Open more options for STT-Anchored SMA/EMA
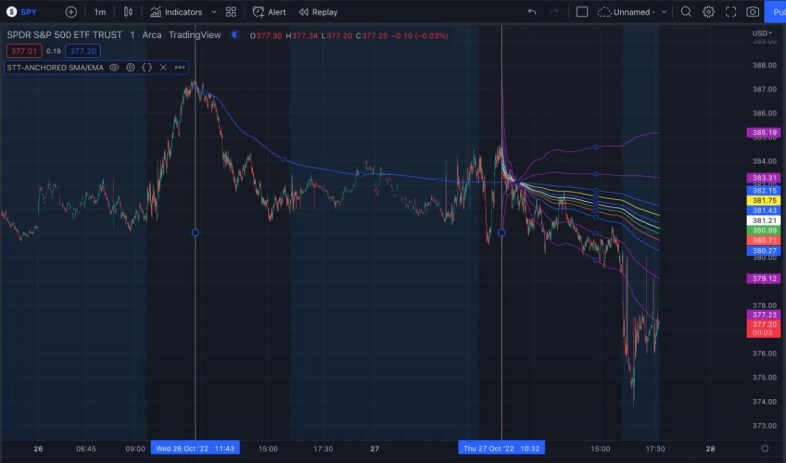 (179, 67)
